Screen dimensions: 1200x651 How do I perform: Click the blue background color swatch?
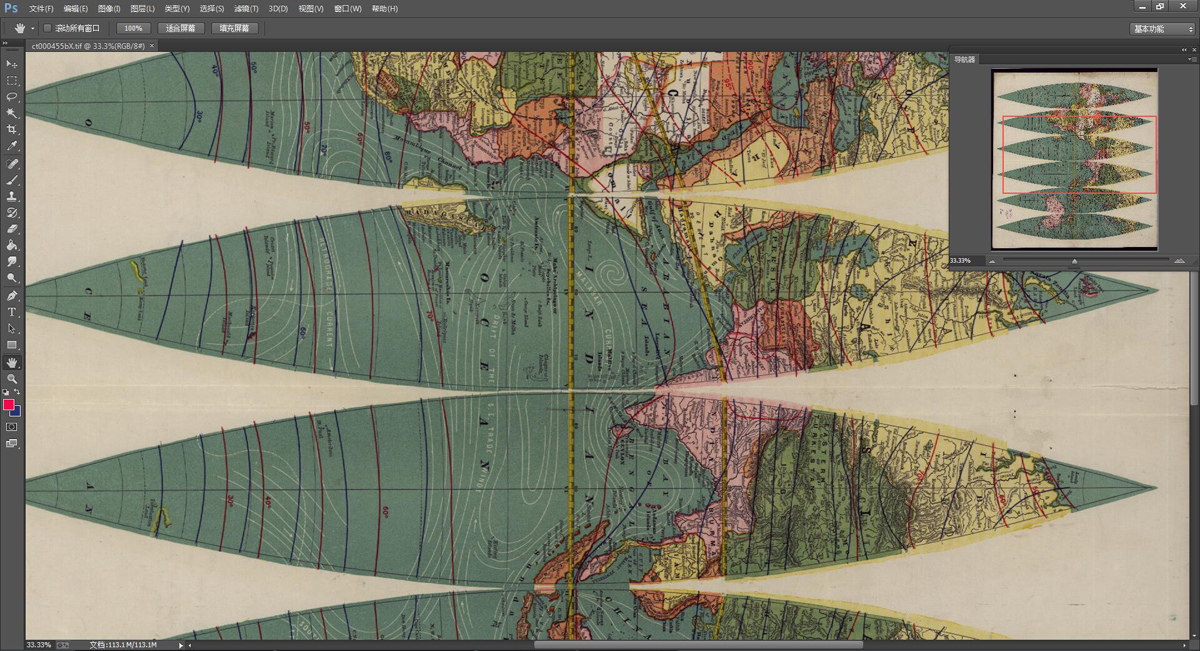17,411
